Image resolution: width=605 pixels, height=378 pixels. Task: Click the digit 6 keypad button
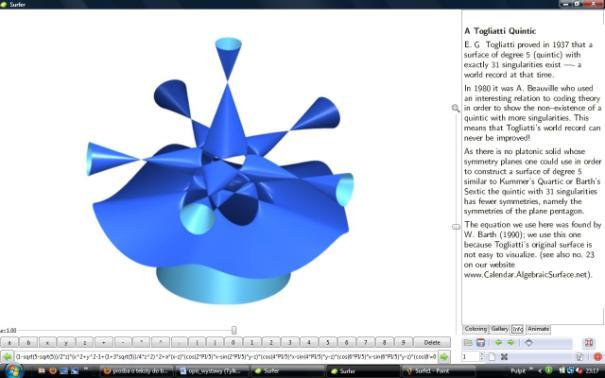tap(346, 342)
